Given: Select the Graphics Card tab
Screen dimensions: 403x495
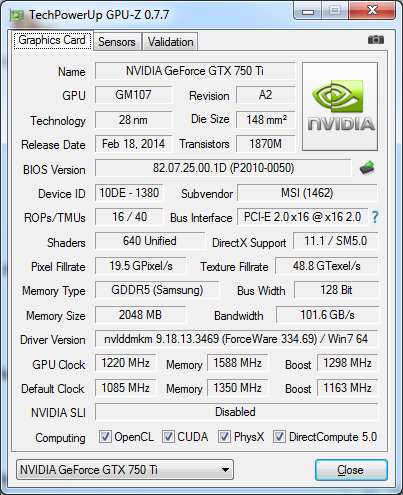Looking at the screenshot, I should tap(52, 40).
